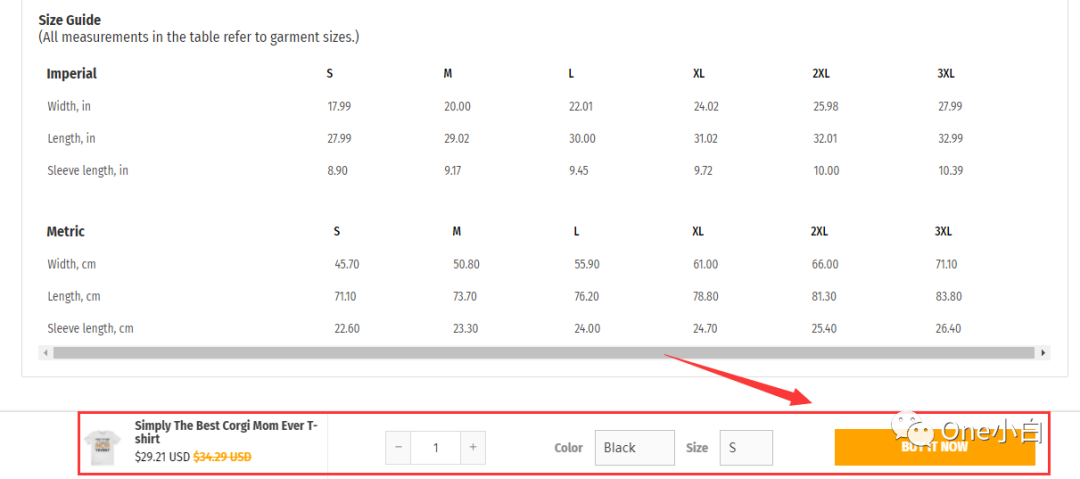Select the Metric table heading
The width and height of the screenshot is (1080, 479).
[x=65, y=232]
